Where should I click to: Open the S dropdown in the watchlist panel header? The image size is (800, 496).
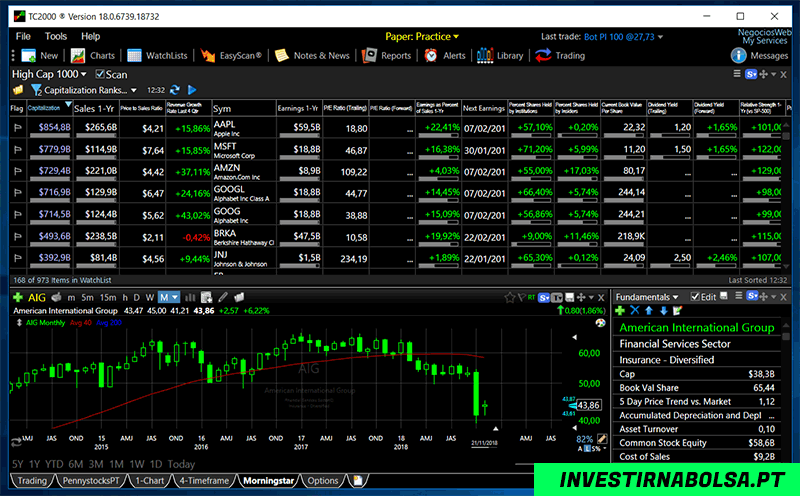coord(751,75)
